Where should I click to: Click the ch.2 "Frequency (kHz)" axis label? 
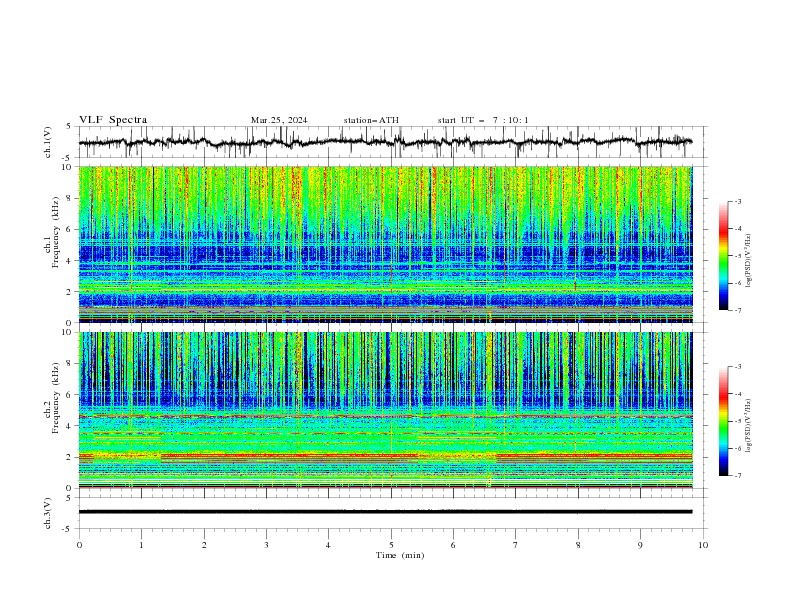(x=56, y=397)
